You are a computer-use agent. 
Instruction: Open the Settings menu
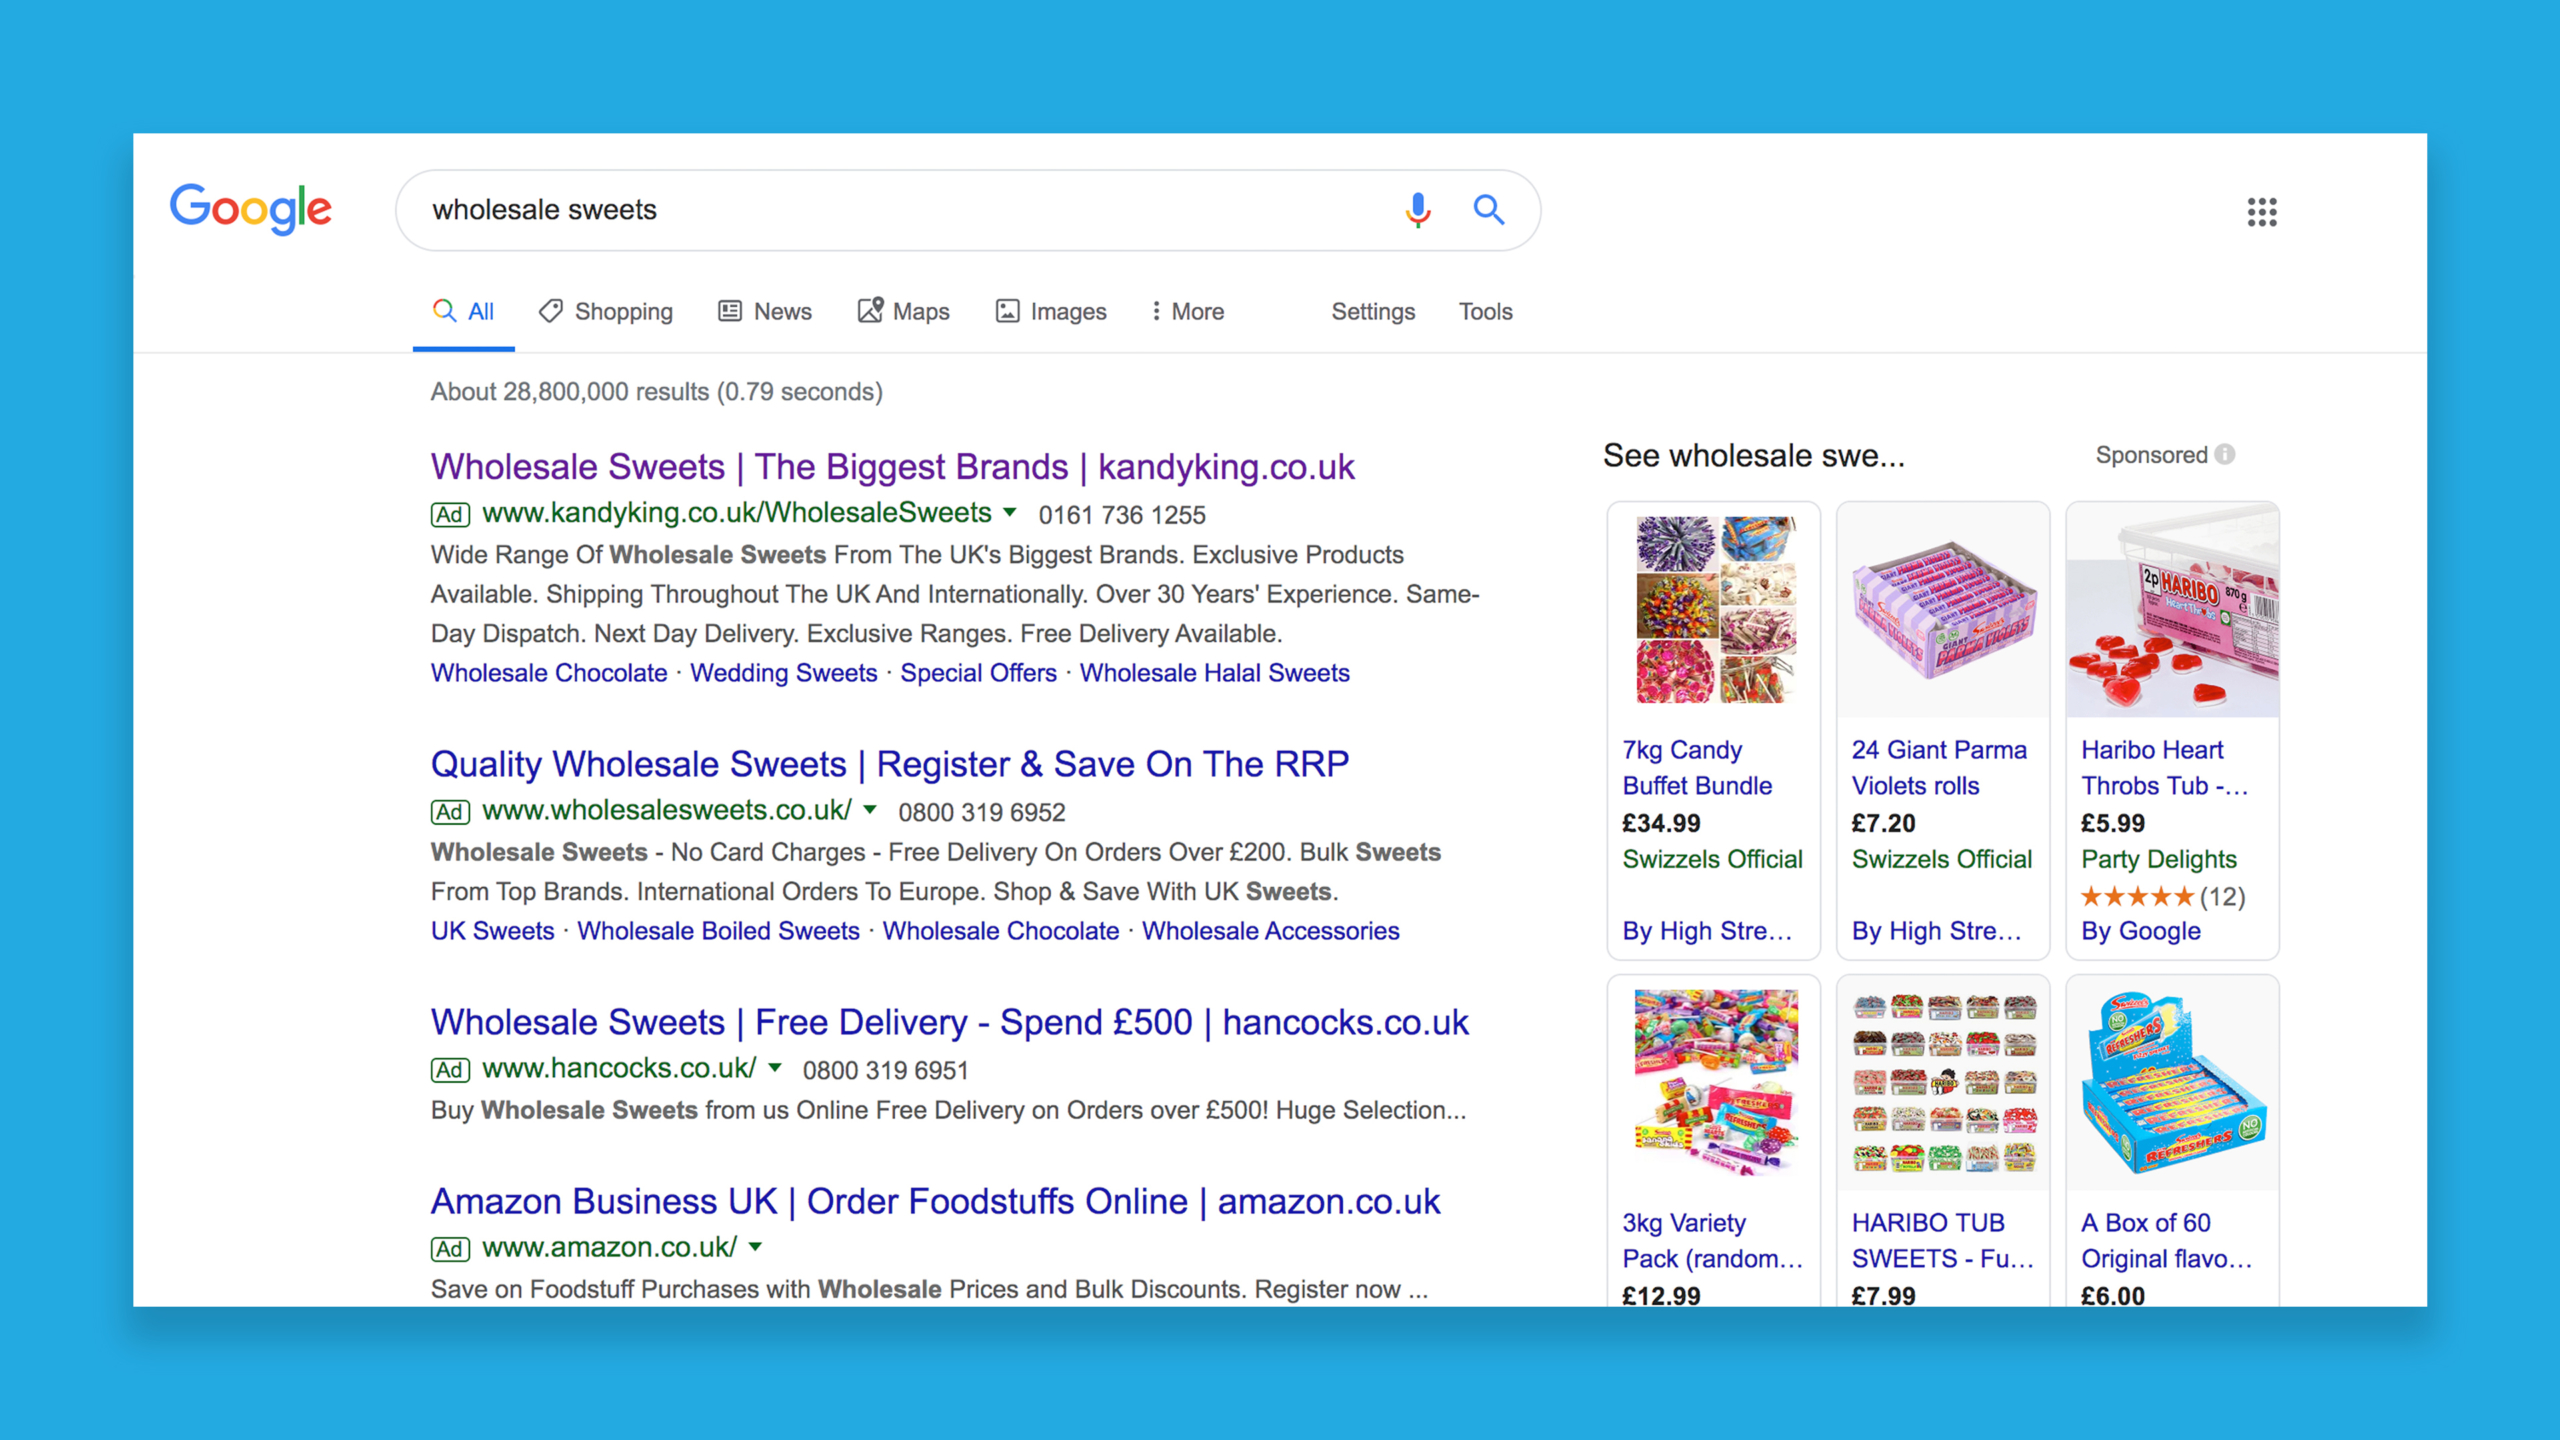[1372, 312]
